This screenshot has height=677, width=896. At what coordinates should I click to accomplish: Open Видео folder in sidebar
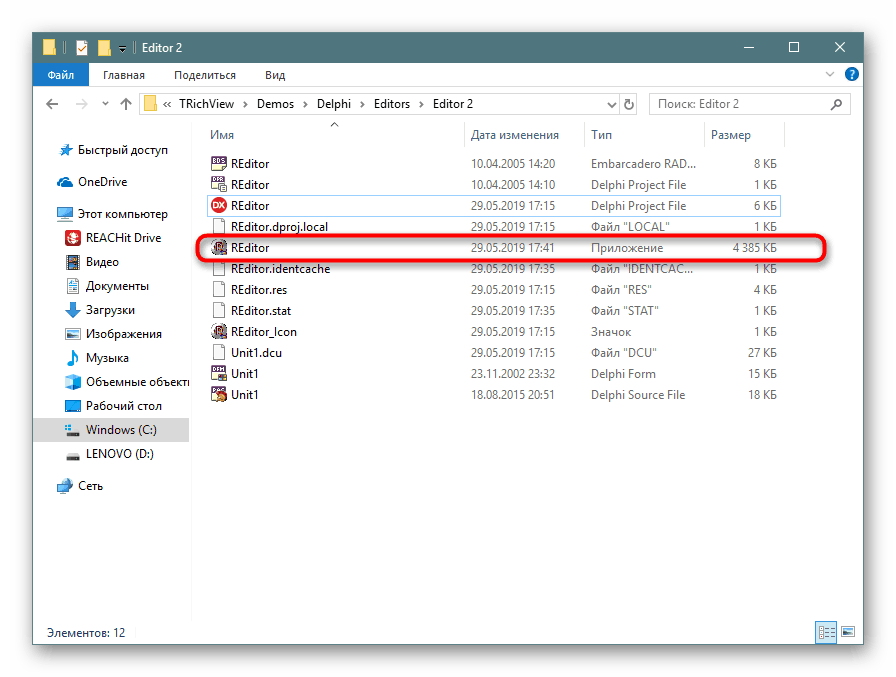pos(93,262)
